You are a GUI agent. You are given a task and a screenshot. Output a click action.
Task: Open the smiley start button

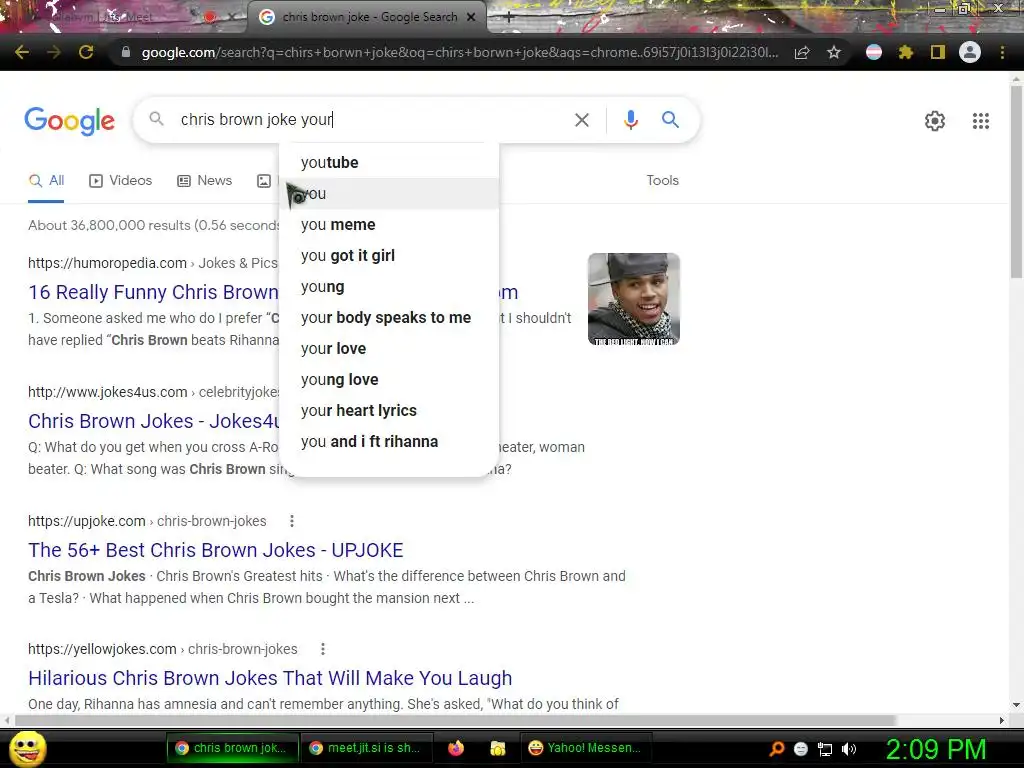coord(27,748)
